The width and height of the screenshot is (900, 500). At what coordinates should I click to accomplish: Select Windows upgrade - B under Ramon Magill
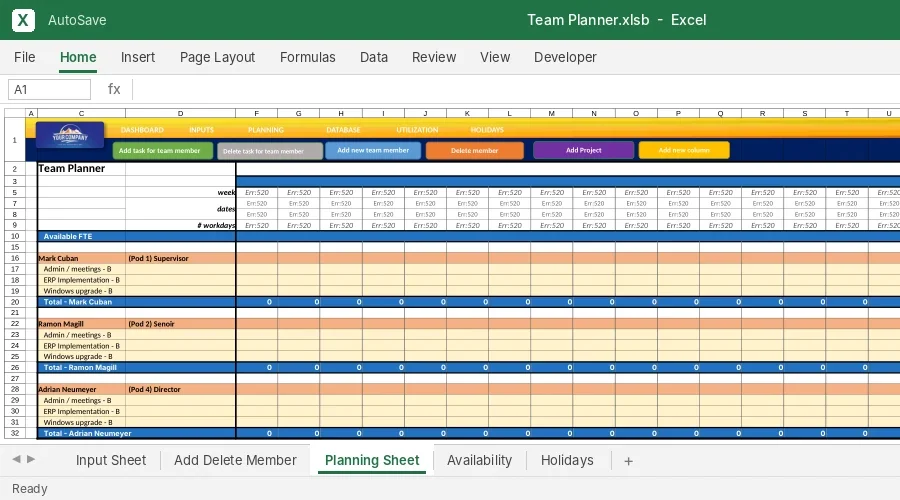[82, 356]
